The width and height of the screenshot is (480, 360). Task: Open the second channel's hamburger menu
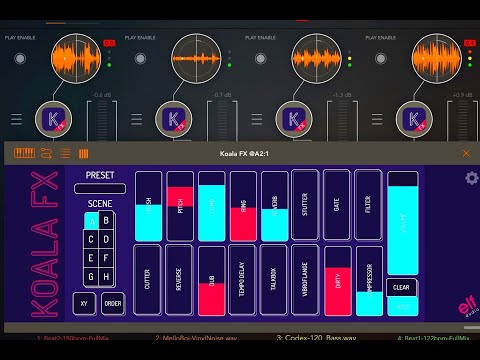pos(136,119)
